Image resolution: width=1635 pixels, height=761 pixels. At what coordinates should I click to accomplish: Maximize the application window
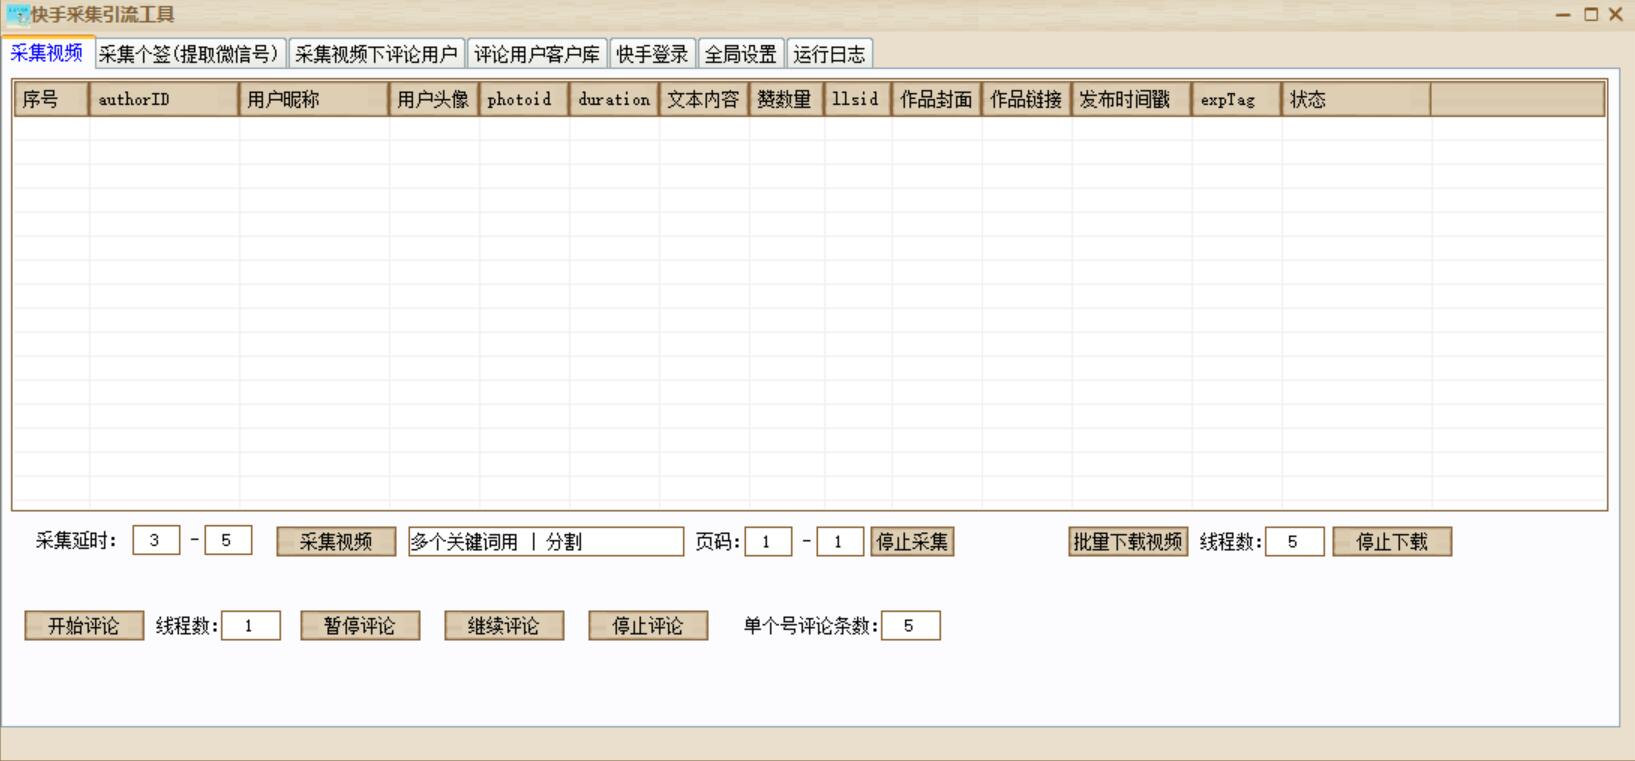point(1590,14)
